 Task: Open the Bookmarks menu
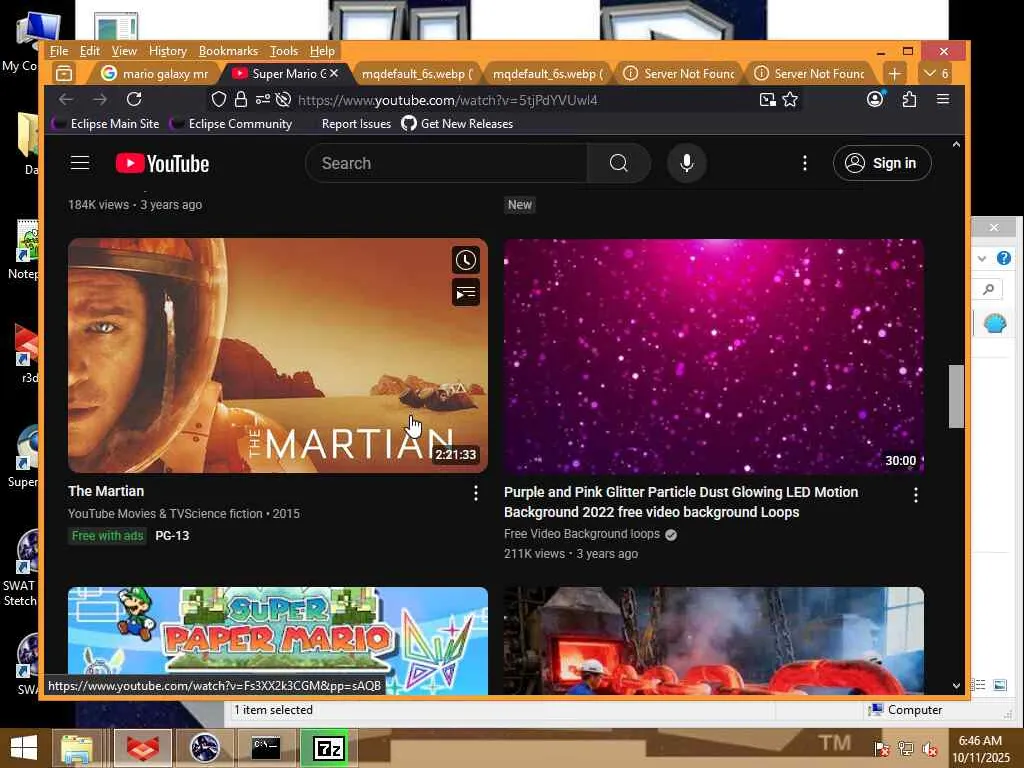tap(228, 51)
